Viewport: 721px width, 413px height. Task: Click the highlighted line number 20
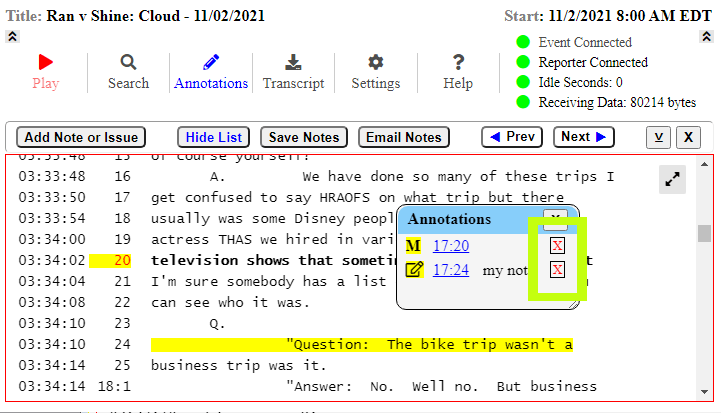[110, 260]
